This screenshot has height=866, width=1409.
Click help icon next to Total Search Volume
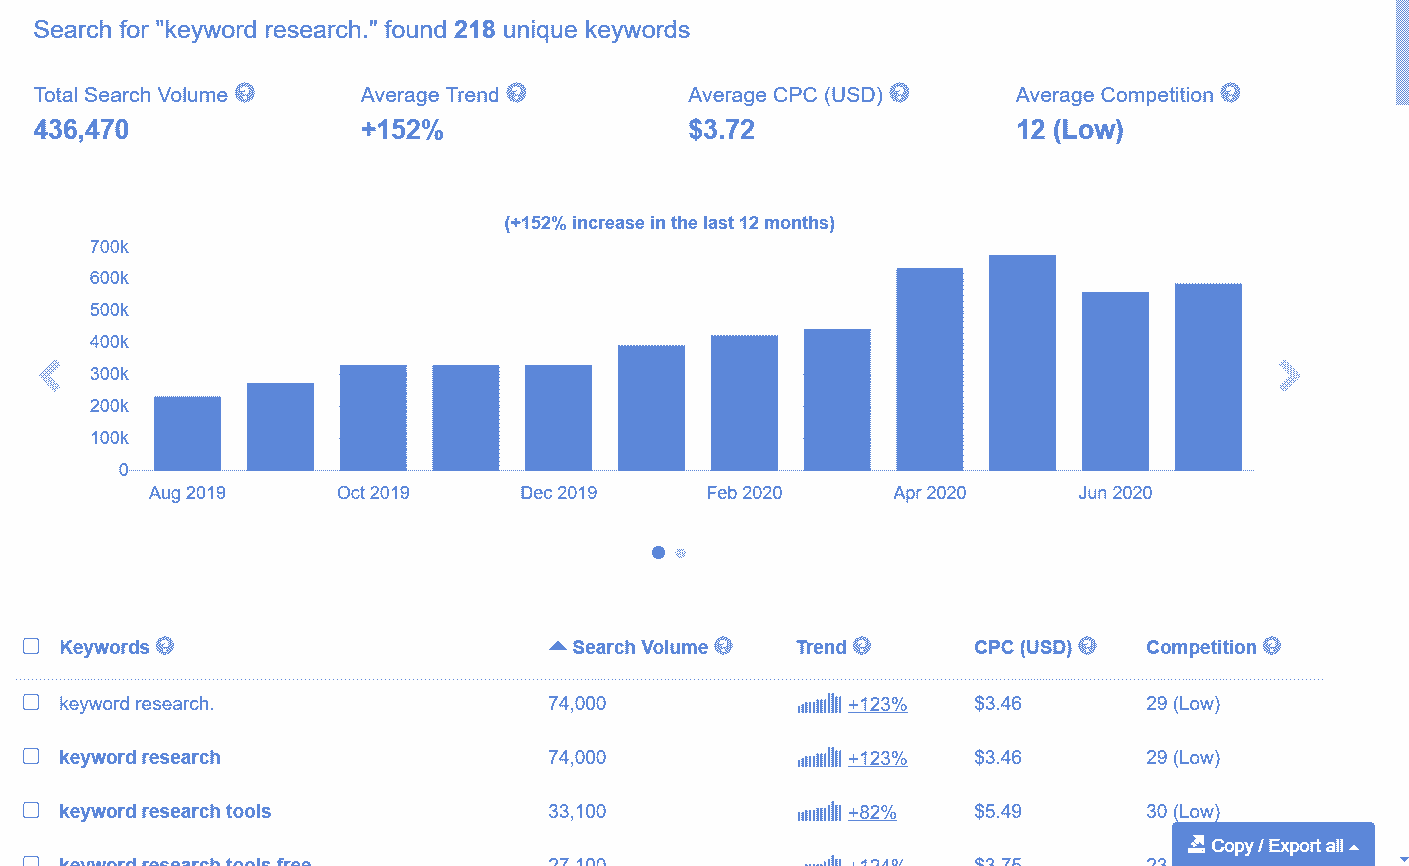pos(245,93)
